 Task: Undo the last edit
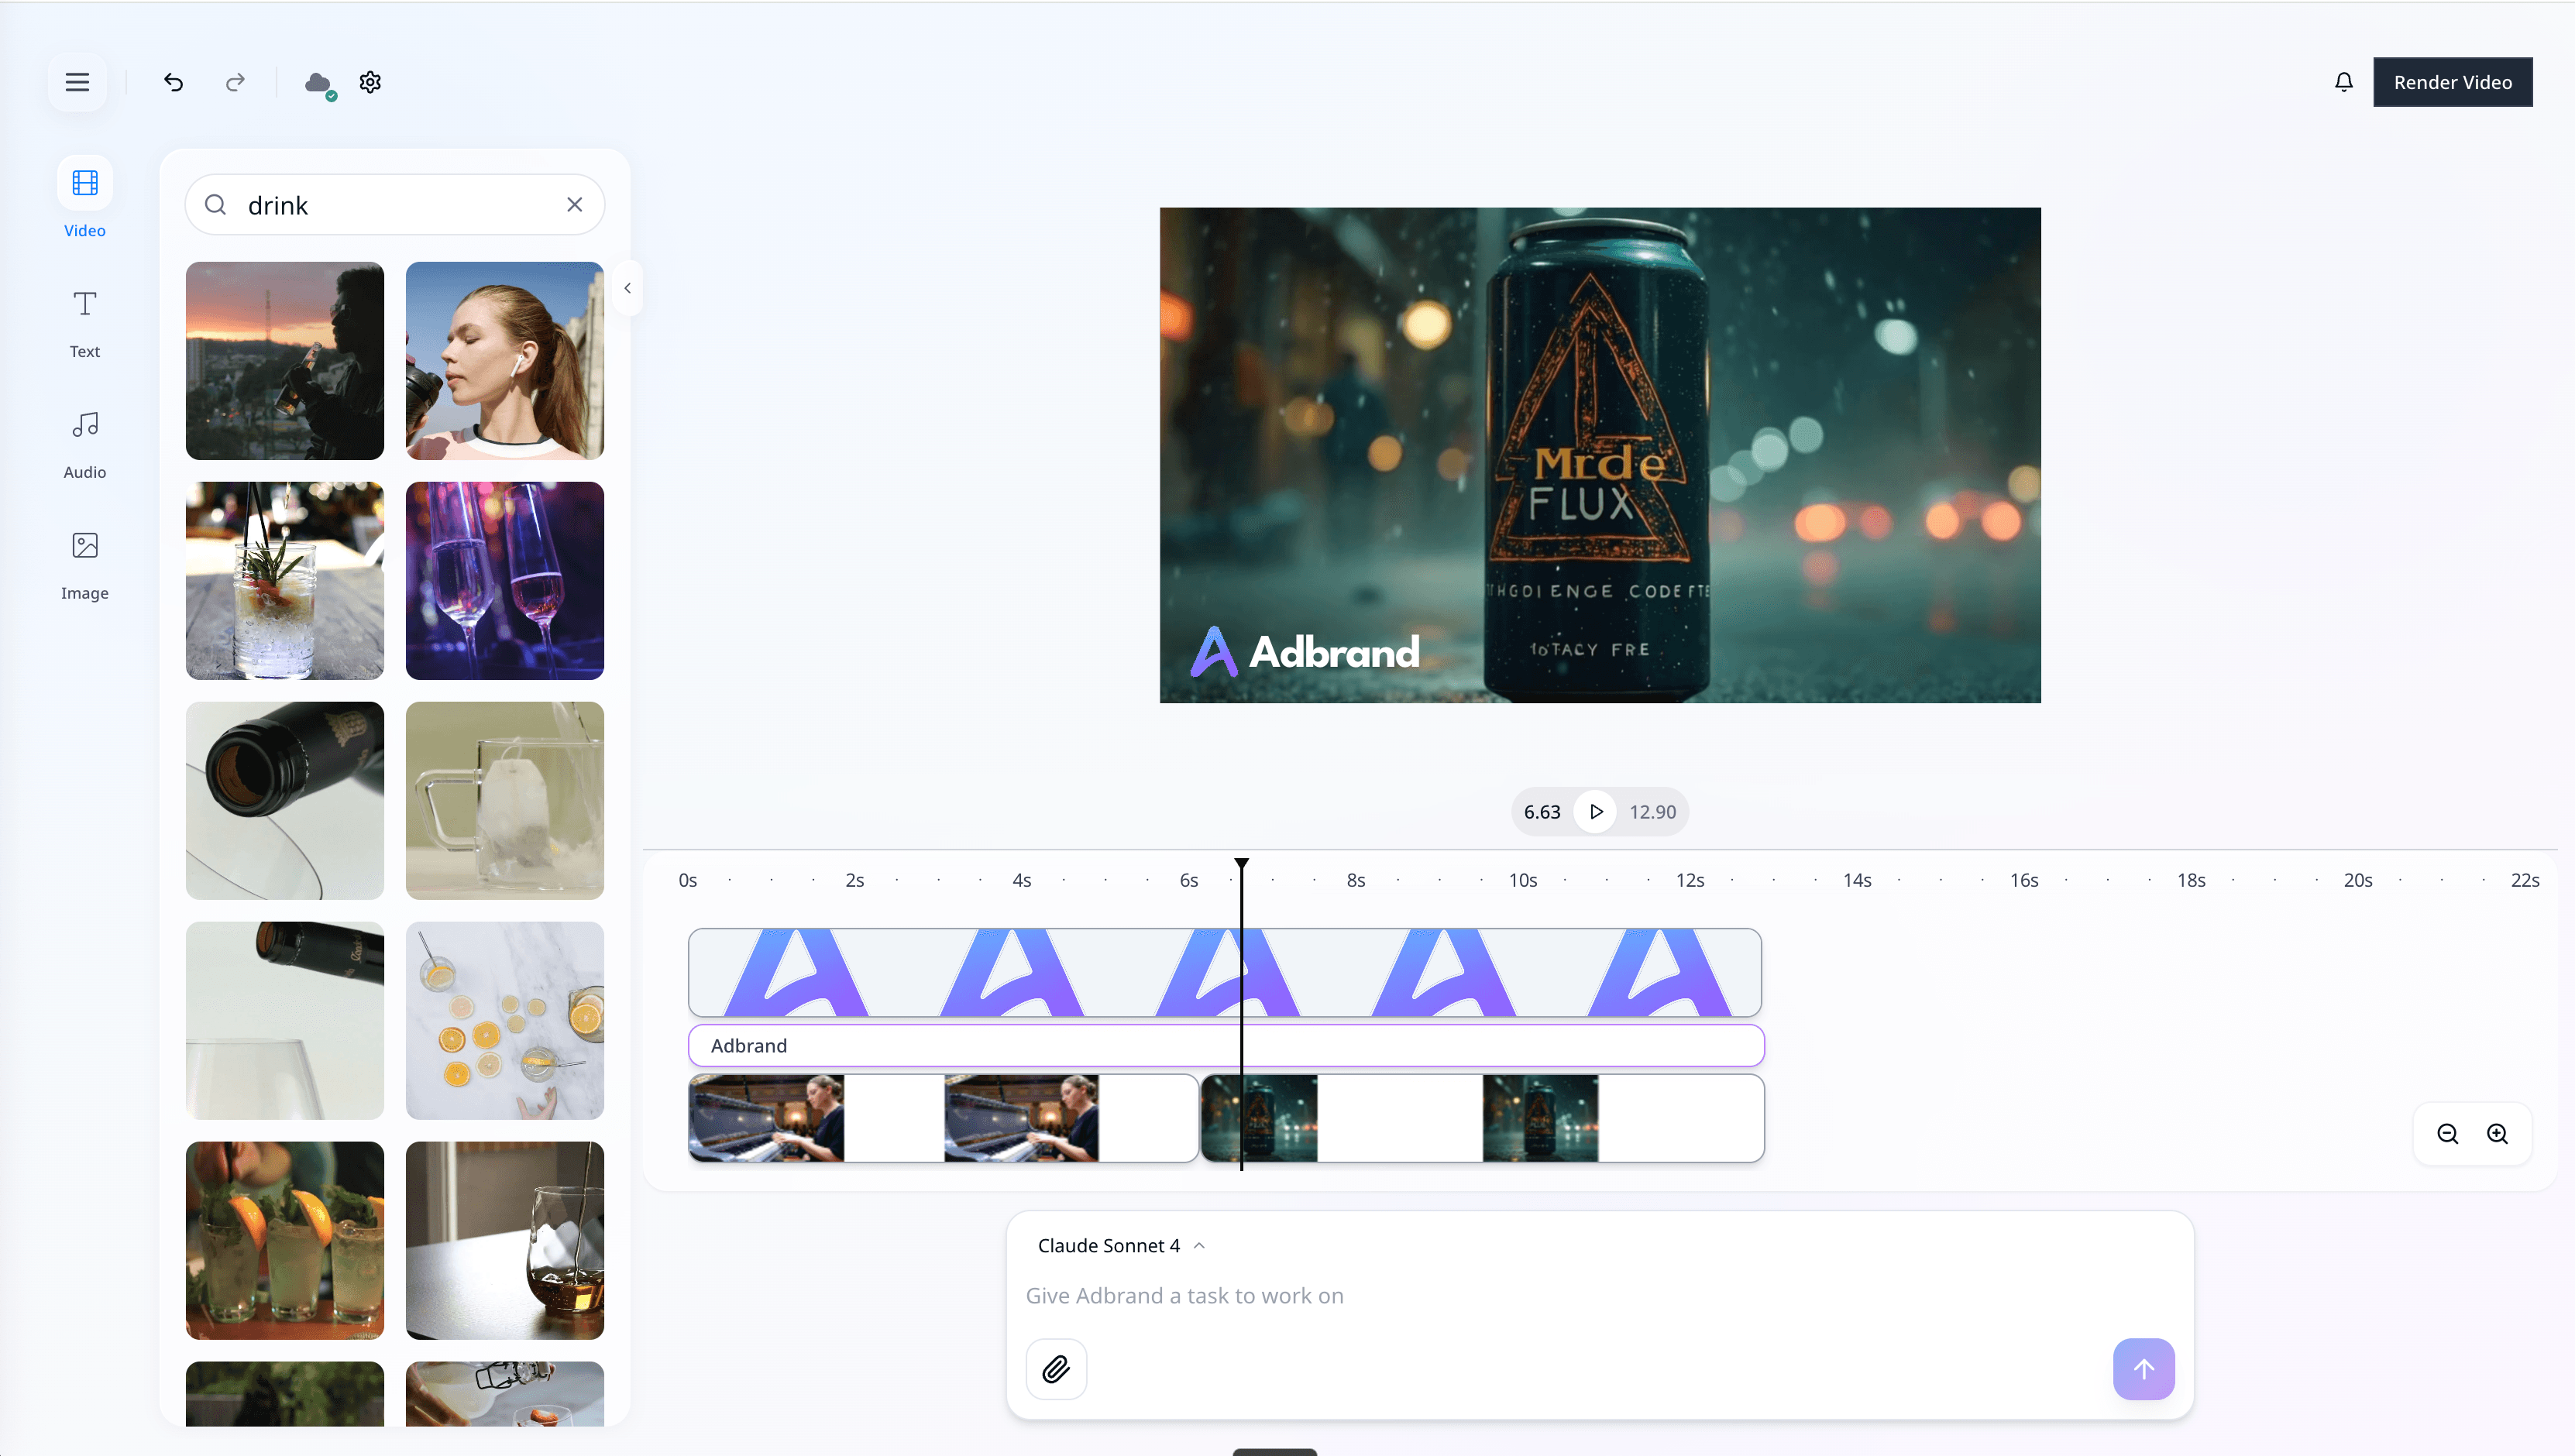(173, 82)
